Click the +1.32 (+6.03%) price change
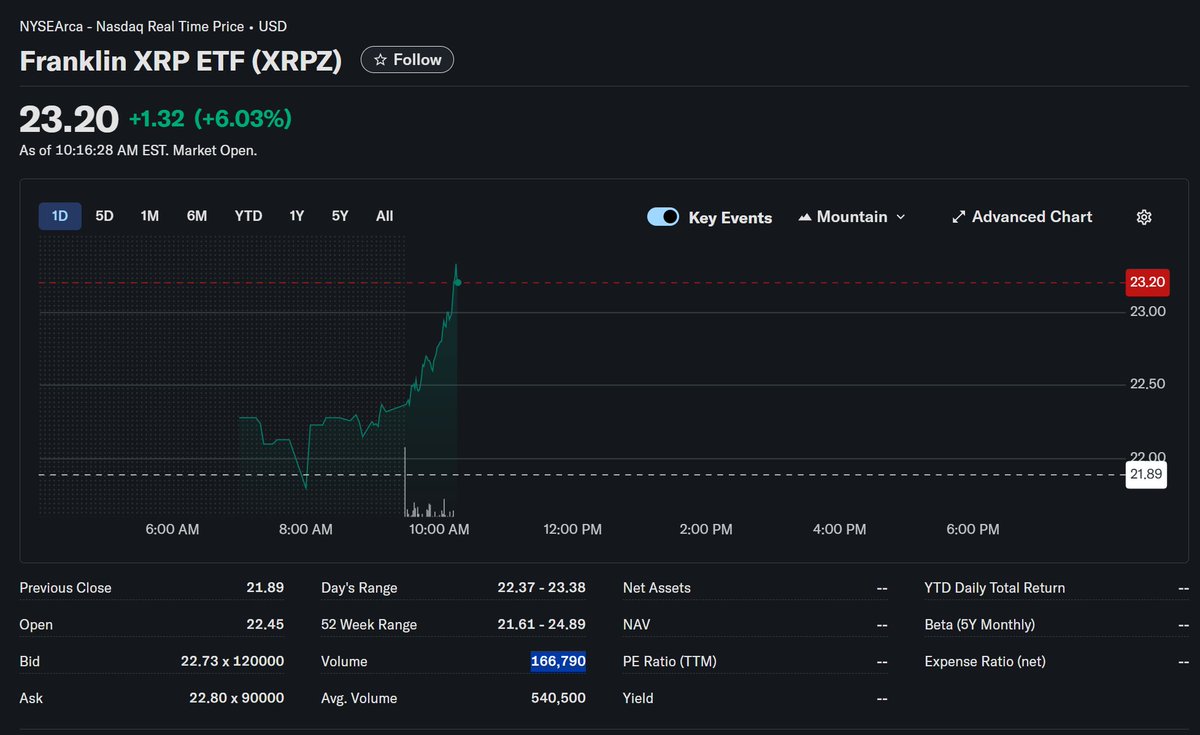The height and width of the screenshot is (735, 1200). point(210,119)
